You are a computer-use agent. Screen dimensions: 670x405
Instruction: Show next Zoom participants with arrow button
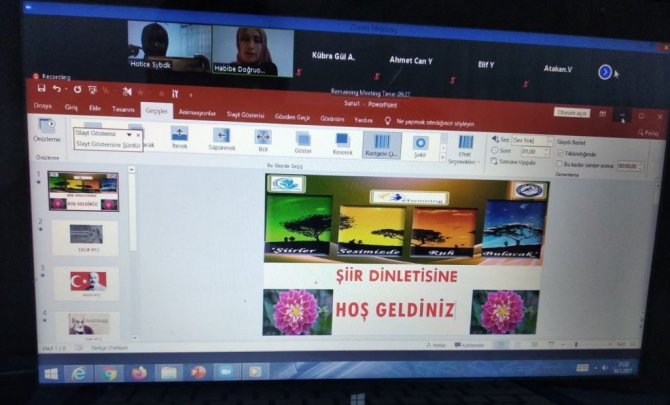tap(604, 72)
